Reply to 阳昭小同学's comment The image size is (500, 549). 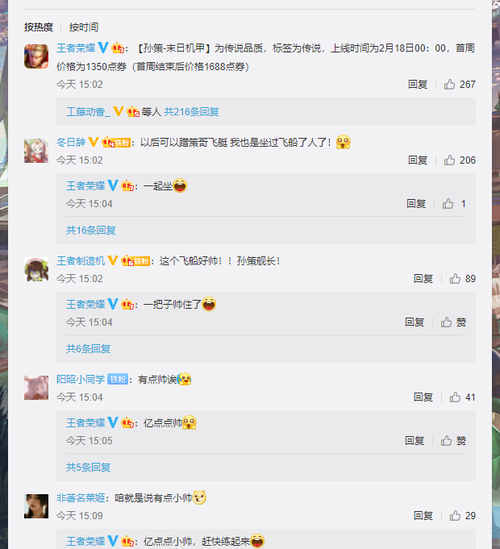423,397
